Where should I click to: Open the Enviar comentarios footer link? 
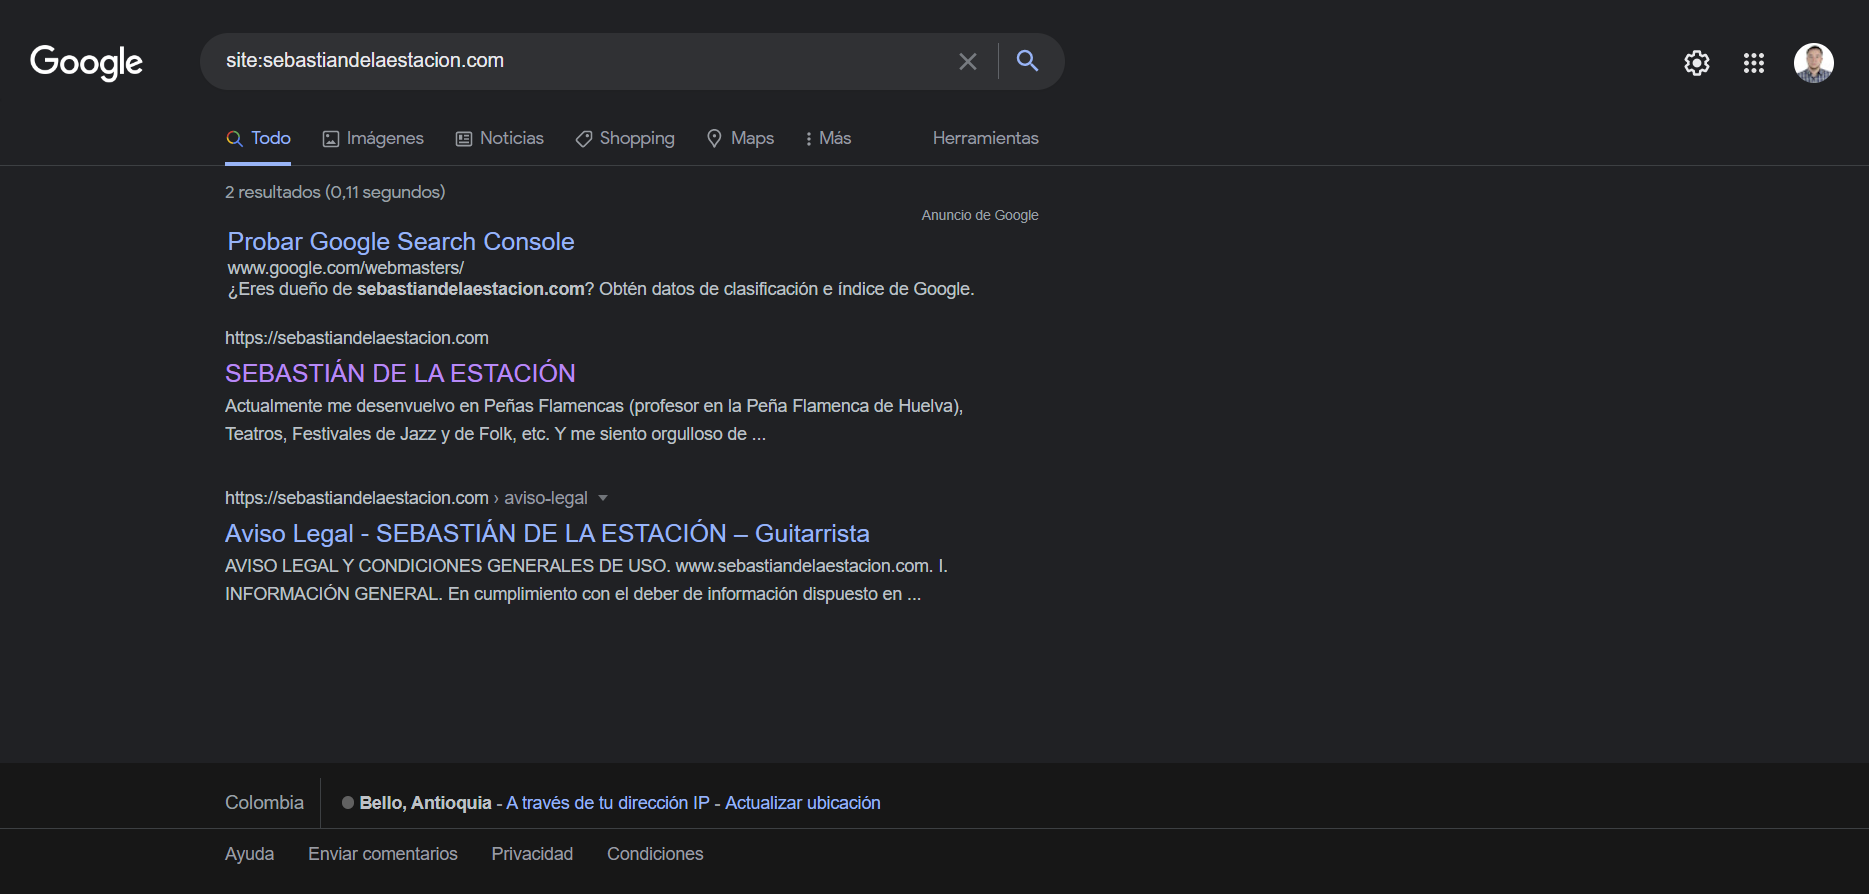[383, 854]
